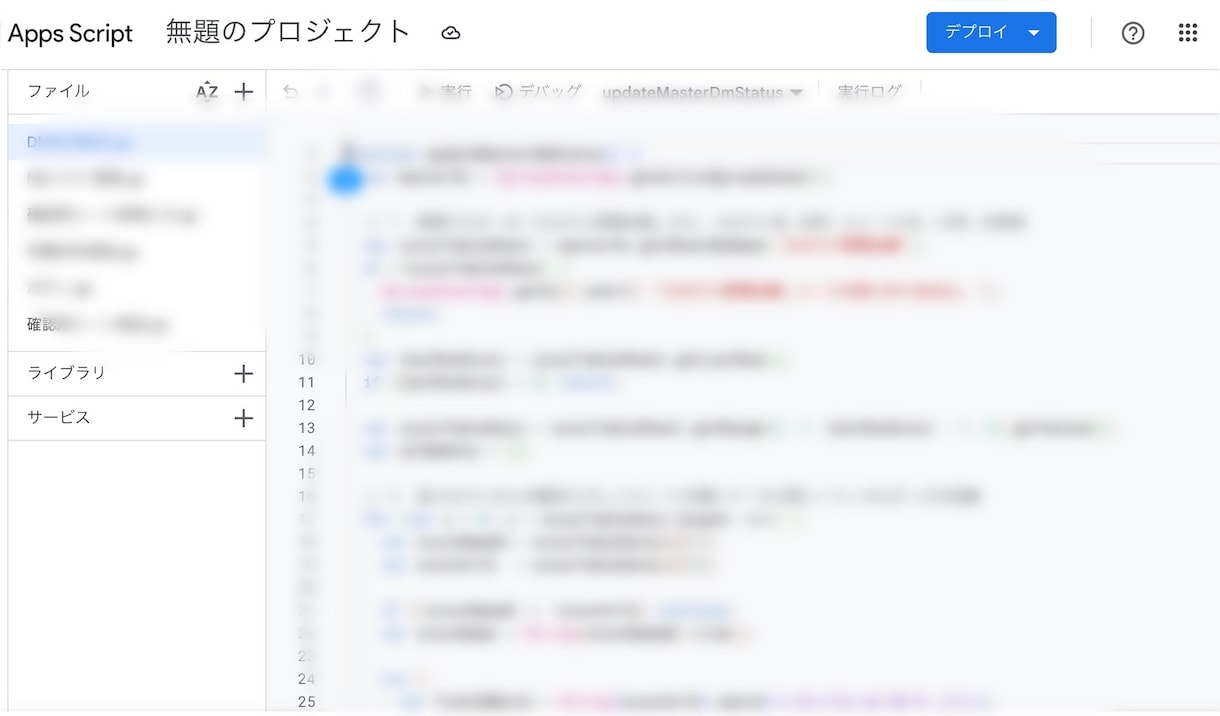The width and height of the screenshot is (1220, 716).
Task: Add a new file with the plus icon
Action: coord(243,92)
